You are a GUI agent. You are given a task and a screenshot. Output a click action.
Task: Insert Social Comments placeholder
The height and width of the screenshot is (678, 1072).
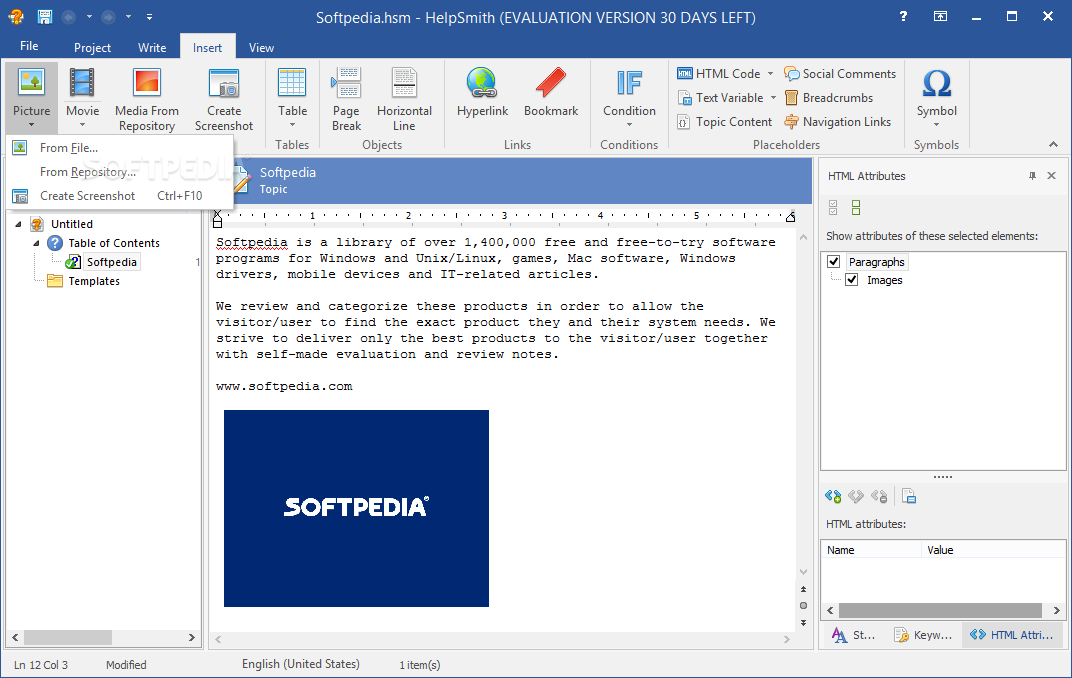[840, 73]
